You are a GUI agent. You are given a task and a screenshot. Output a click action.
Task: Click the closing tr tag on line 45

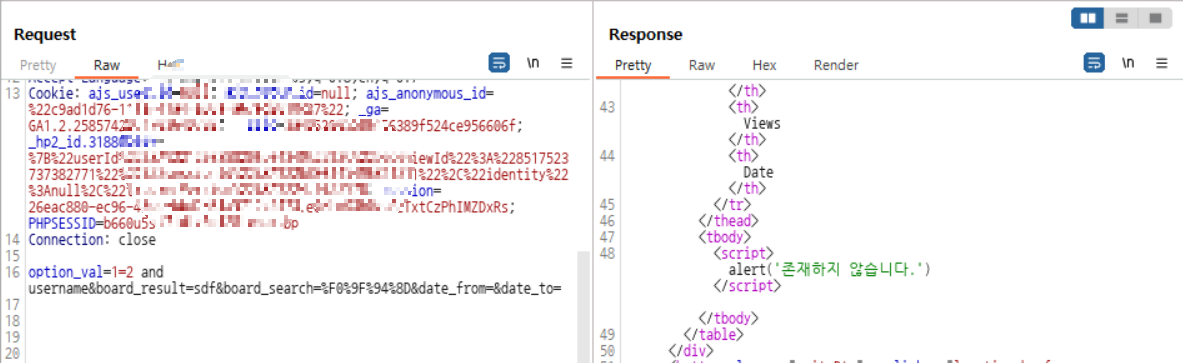(733, 205)
